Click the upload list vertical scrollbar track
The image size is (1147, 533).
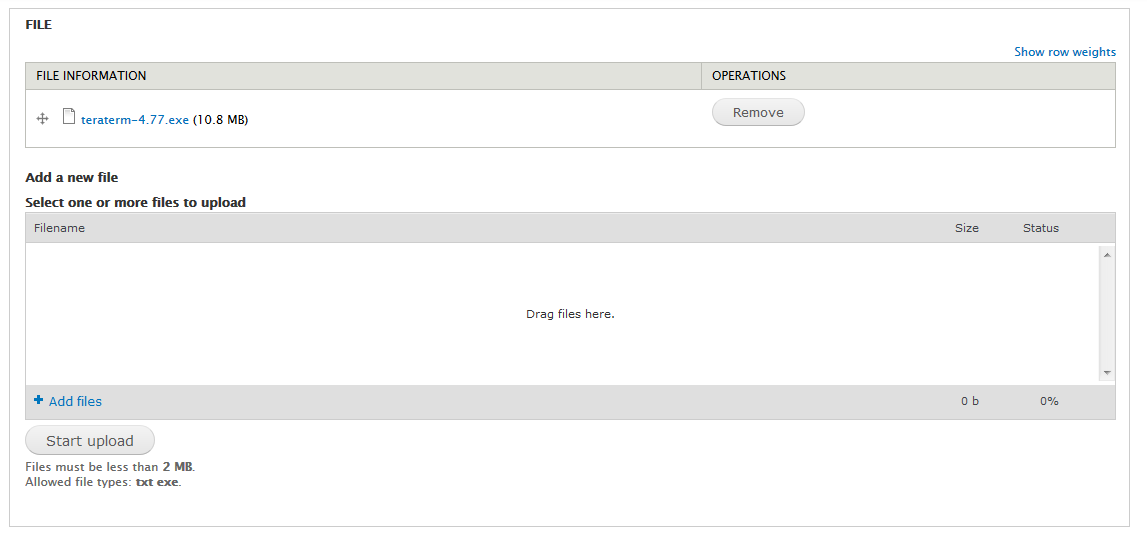click(1107, 314)
